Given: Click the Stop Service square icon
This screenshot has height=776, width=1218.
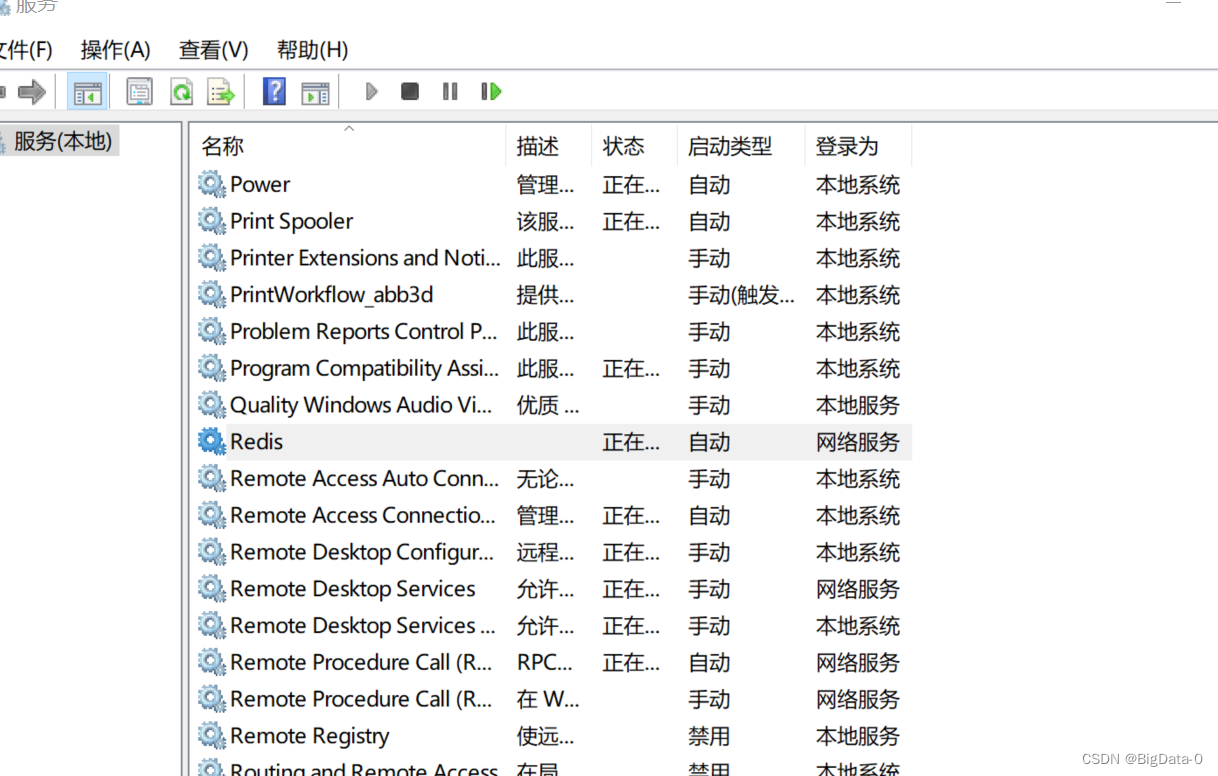Looking at the screenshot, I should [x=410, y=92].
